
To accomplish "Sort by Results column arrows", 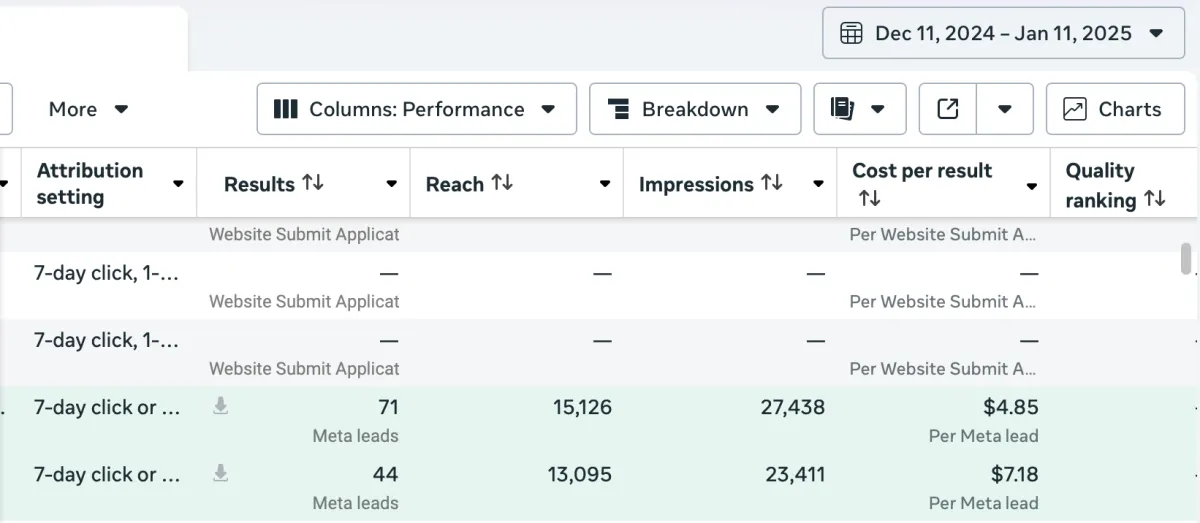I will 313,183.
